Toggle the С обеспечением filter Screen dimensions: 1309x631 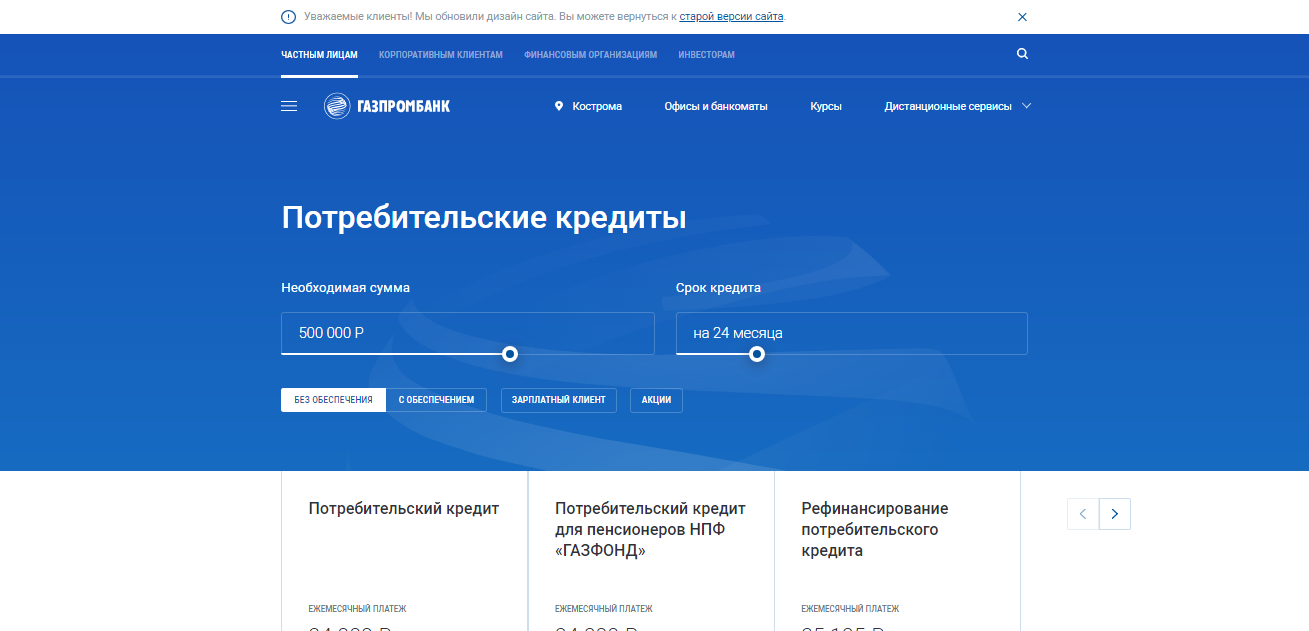click(436, 400)
